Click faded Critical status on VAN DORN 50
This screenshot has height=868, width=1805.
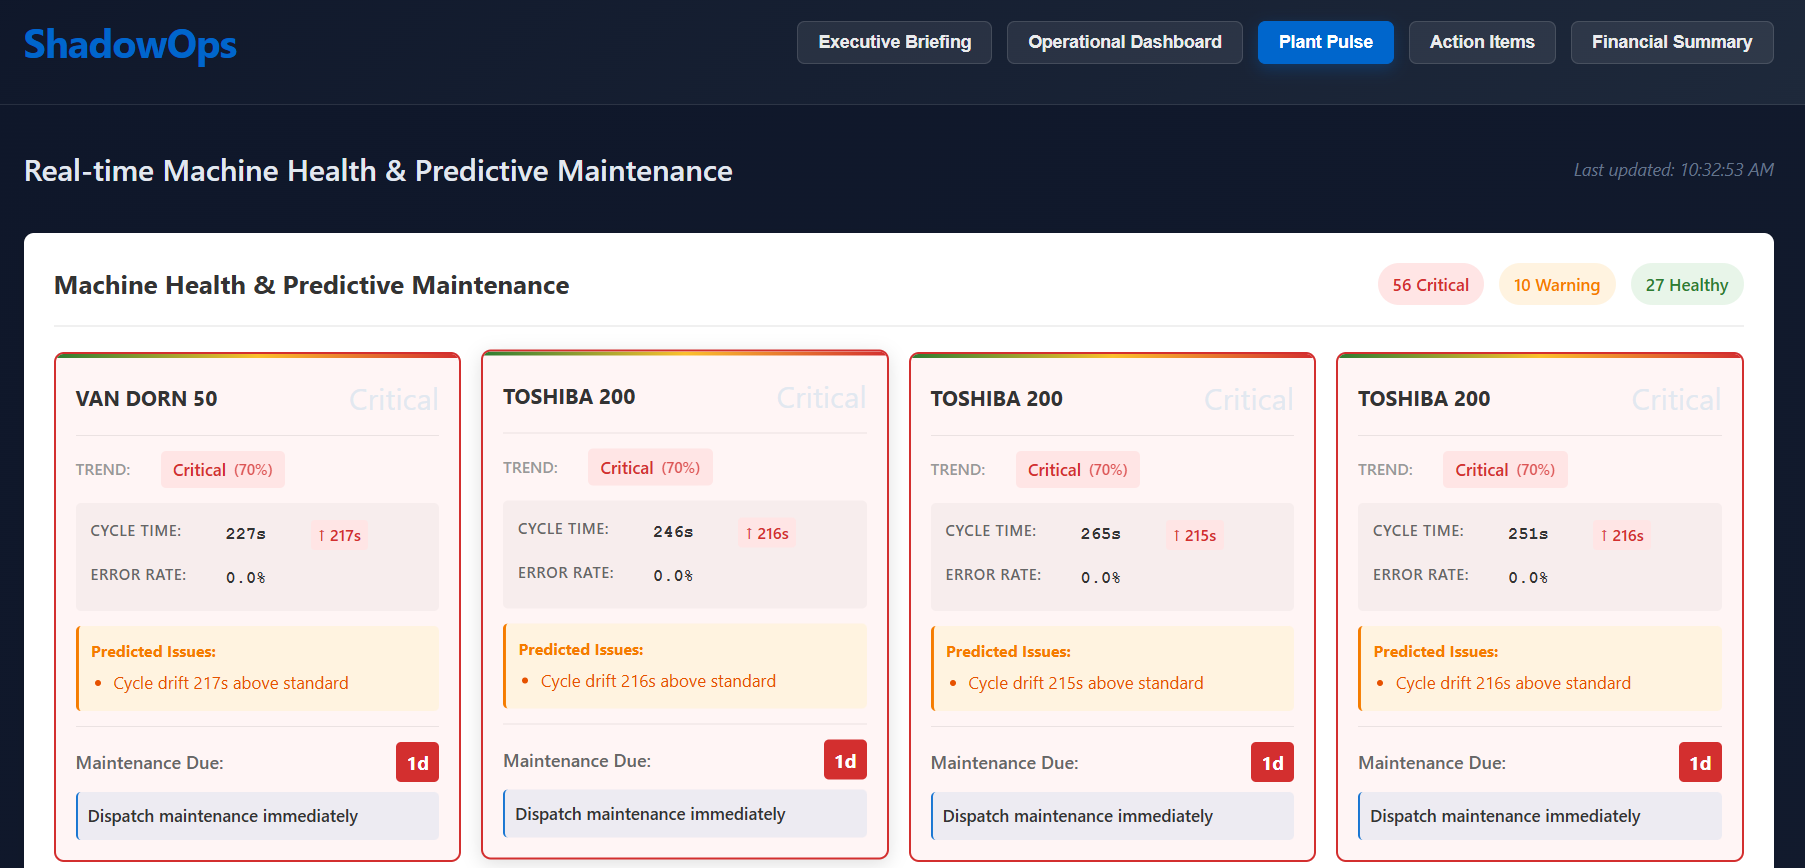[x=393, y=400]
